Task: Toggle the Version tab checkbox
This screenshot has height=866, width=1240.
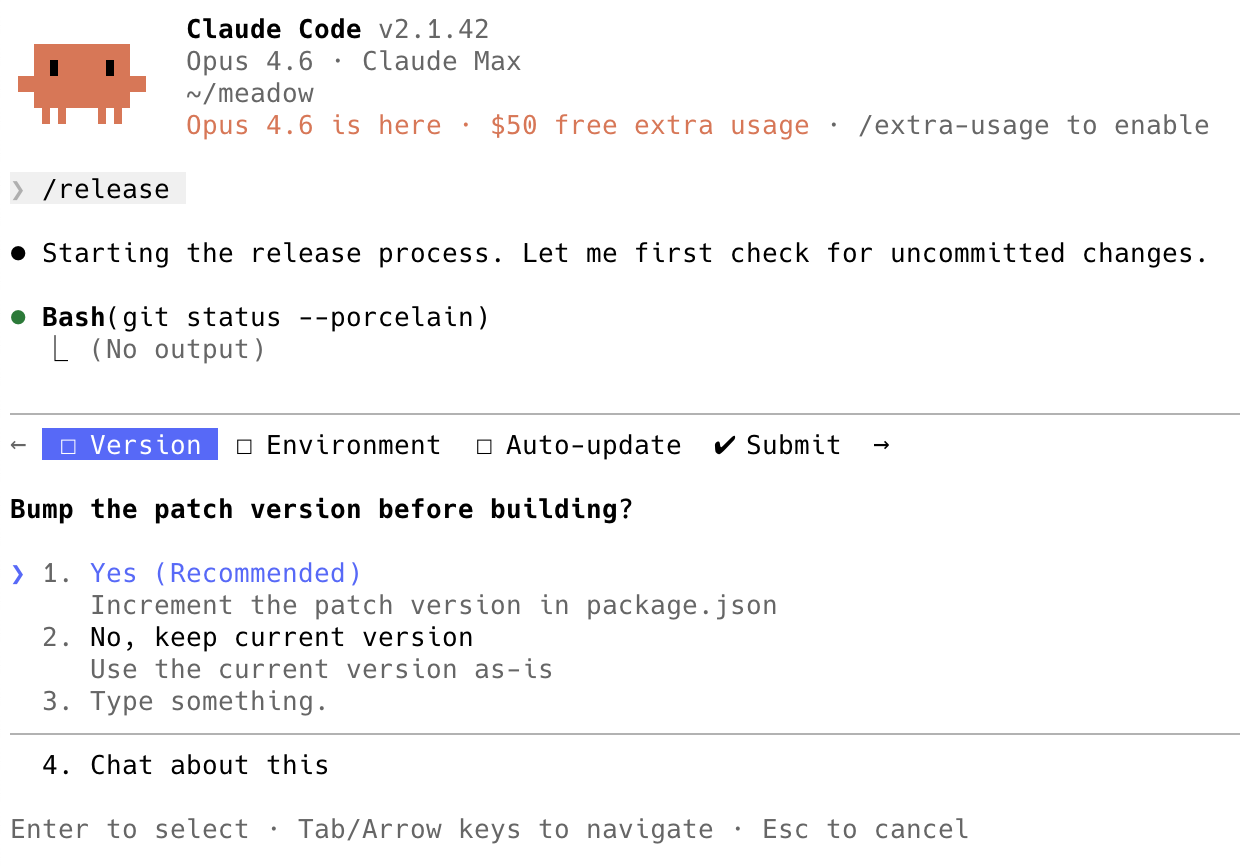Action: (x=68, y=446)
